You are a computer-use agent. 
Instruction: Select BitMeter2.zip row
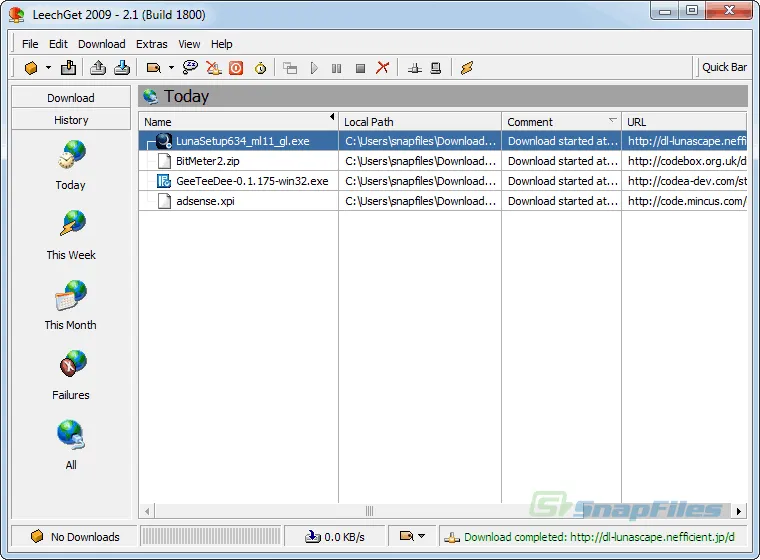(443, 161)
